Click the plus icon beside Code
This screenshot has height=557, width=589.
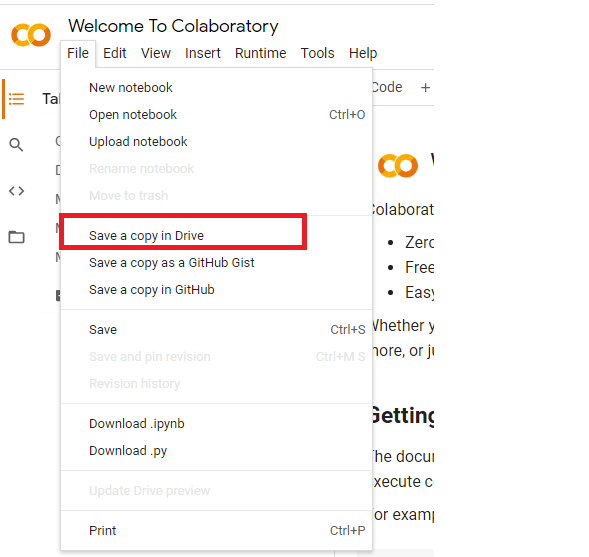(x=425, y=88)
